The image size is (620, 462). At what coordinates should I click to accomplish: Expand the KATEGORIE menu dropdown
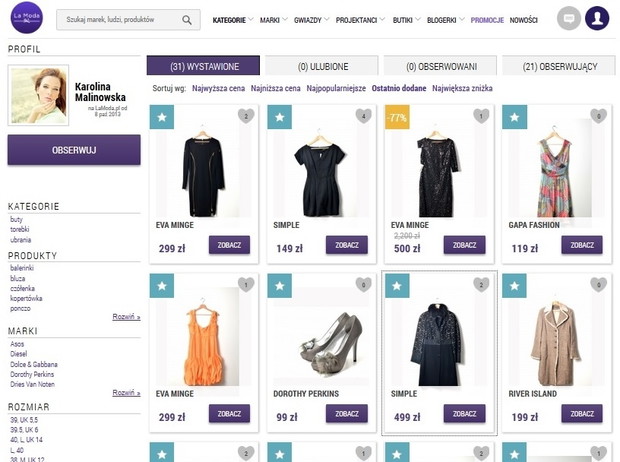(233, 20)
